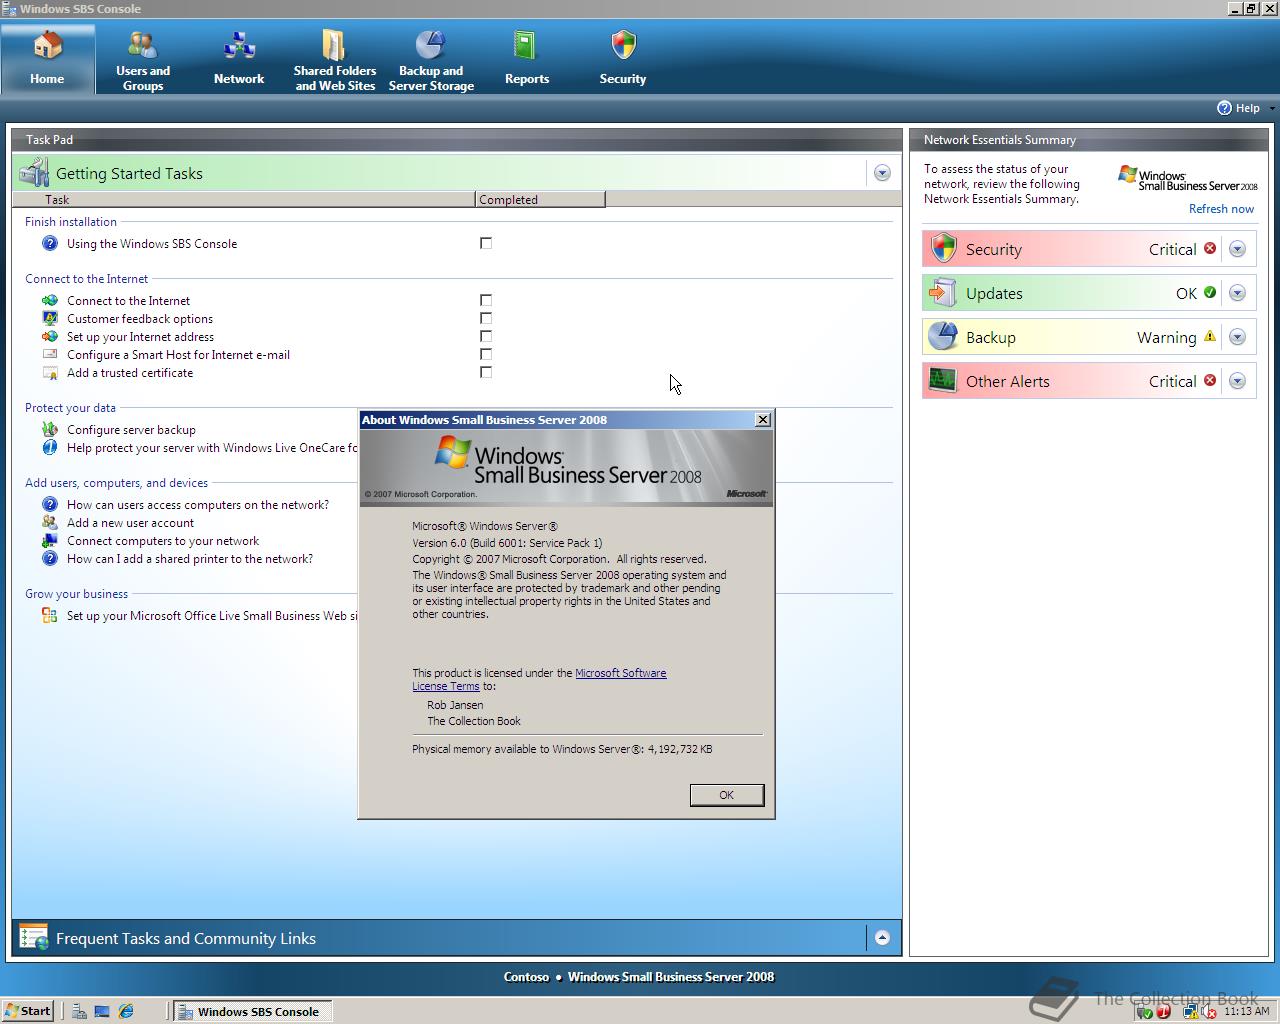The width and height of the screenshot is (1280, 1024).
Task: Open 'Configure server backup' task
Action: 131,430
